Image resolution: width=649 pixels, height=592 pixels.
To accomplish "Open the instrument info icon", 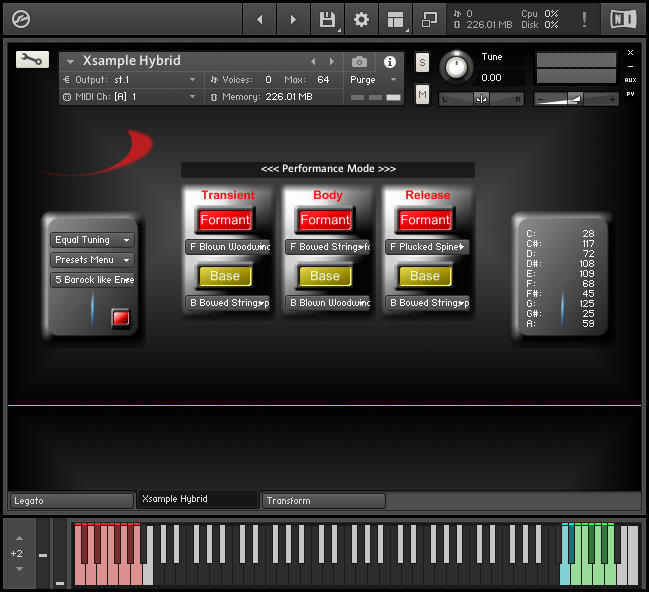I will [x=389, y=62].
